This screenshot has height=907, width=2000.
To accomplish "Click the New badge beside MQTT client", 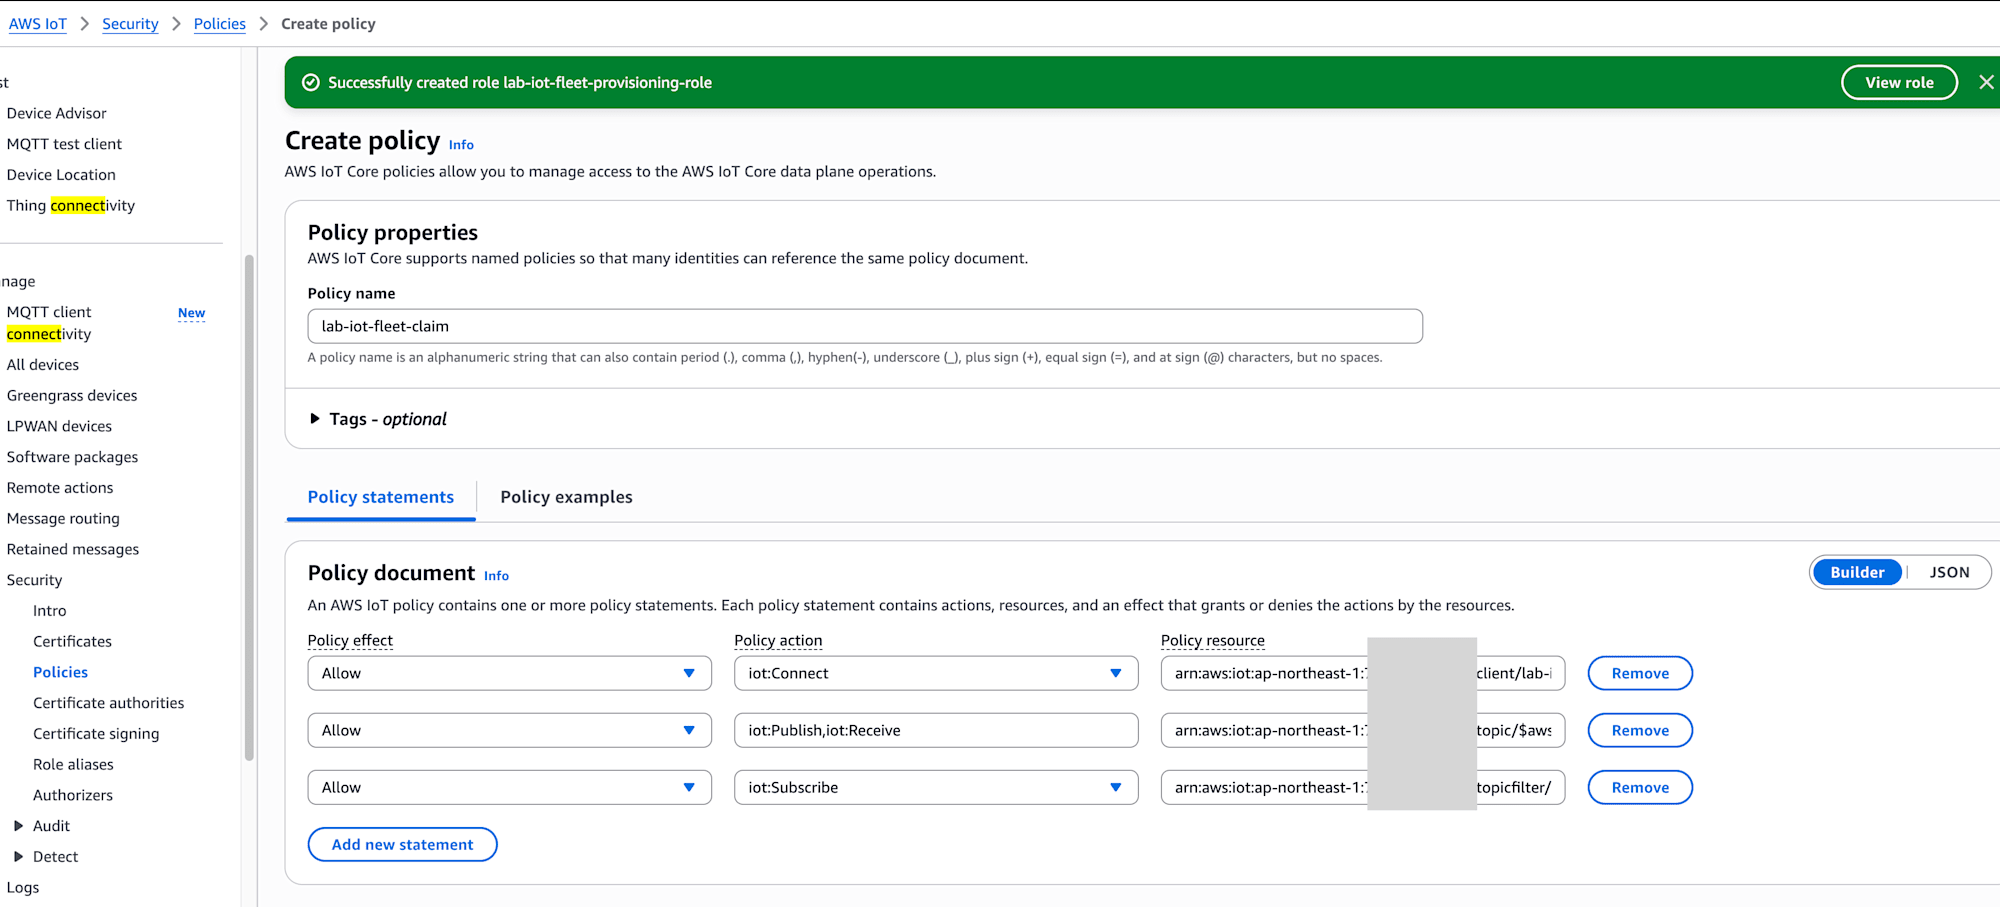I will pos(191,313).
